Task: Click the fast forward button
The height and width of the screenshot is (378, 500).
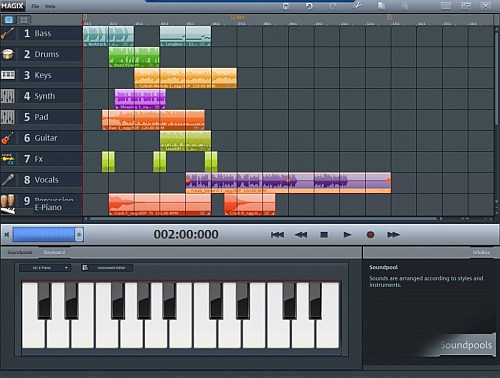Action: point(393,235)
